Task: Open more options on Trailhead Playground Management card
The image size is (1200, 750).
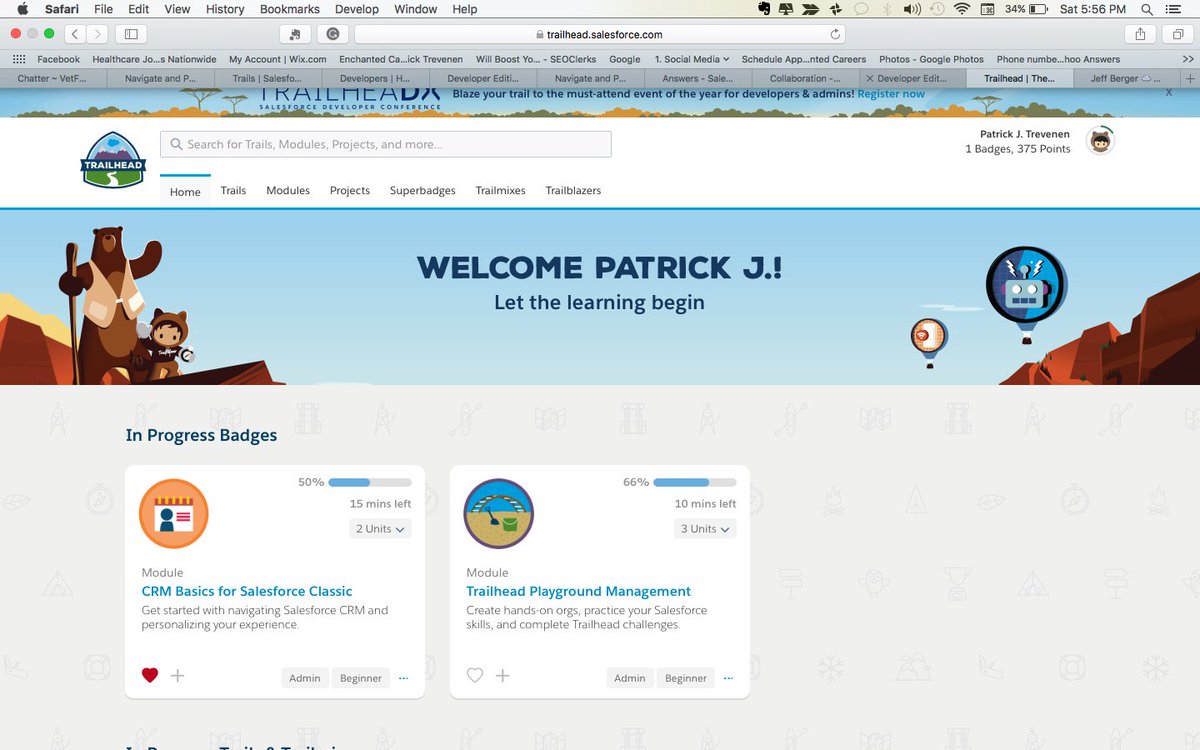Action: pos(728,678)
